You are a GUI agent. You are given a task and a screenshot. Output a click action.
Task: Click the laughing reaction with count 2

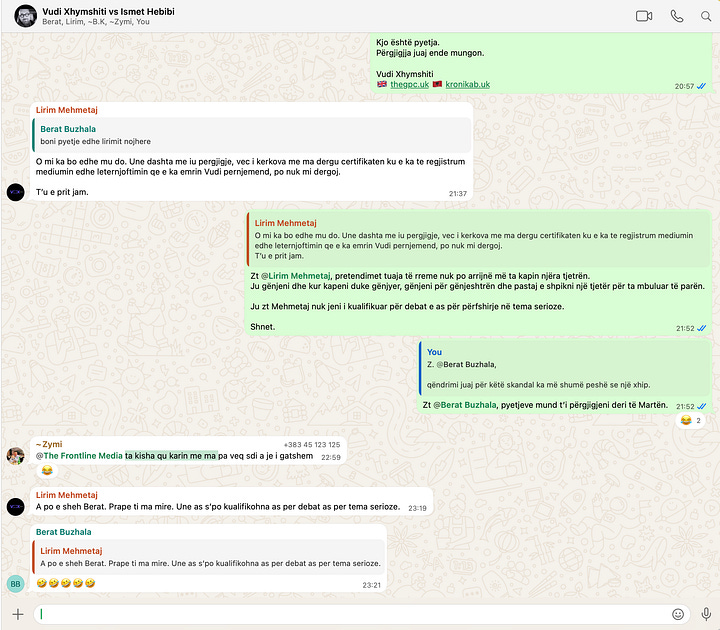point(691,420)
